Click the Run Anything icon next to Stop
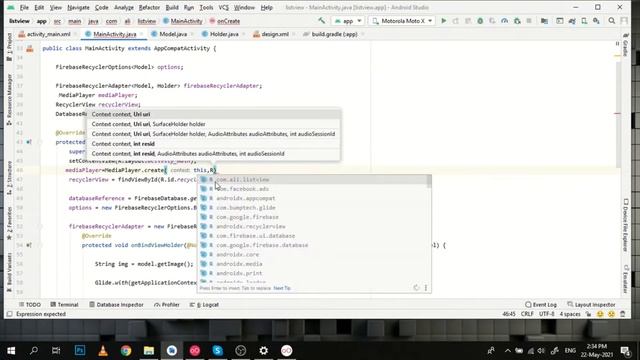 click(560, 21)
